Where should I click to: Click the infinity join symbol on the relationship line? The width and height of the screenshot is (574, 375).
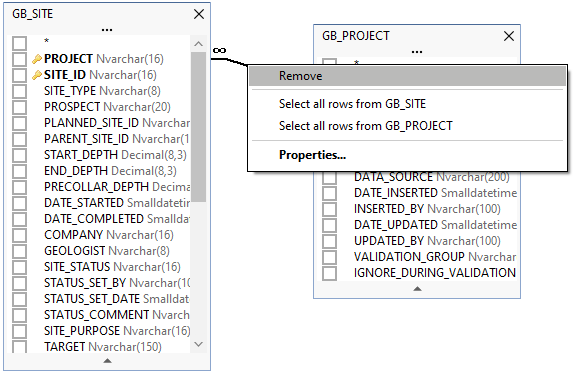(219, 51)
